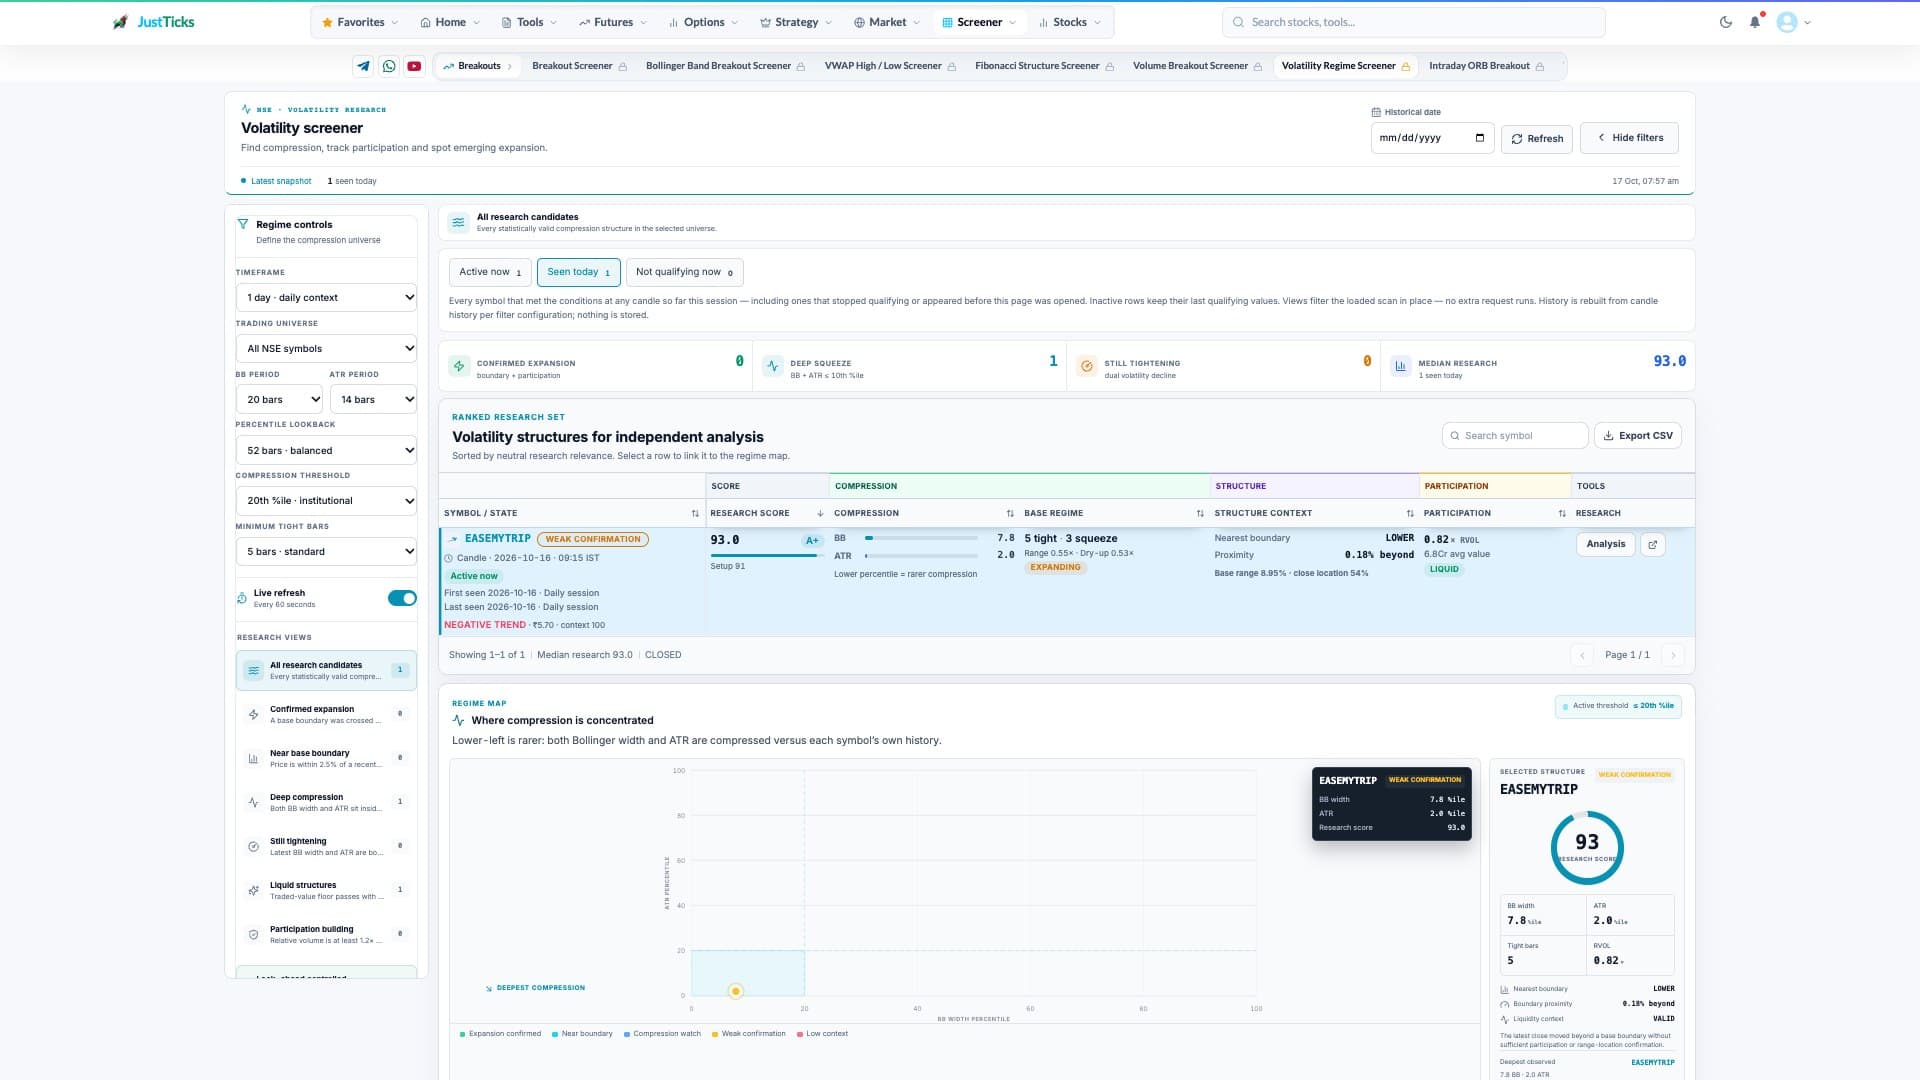The width and height of the screenshot is (1920, 1080).
Task: Select Deep compression research view
Action: coord(326,802)
